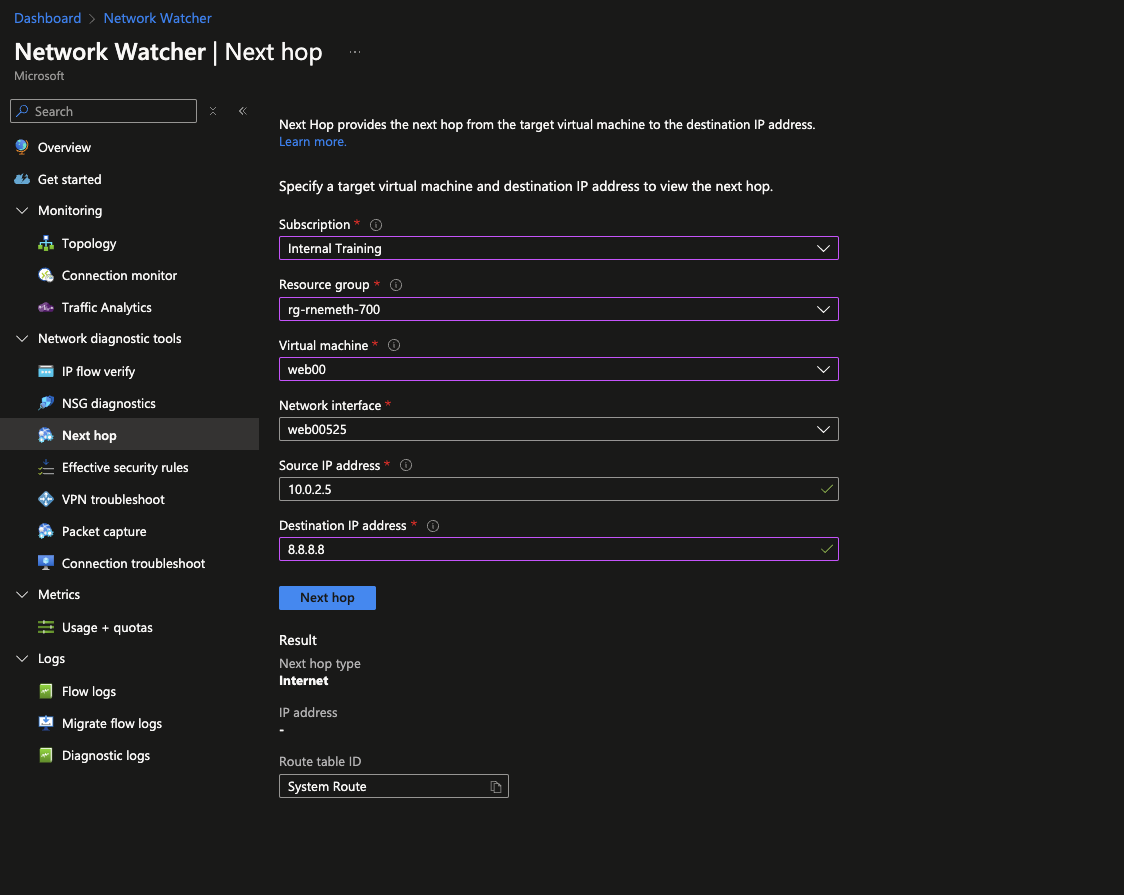Click the Destination IP address field
This screenshot has width=1124, height=895.
tap(548, 549)
